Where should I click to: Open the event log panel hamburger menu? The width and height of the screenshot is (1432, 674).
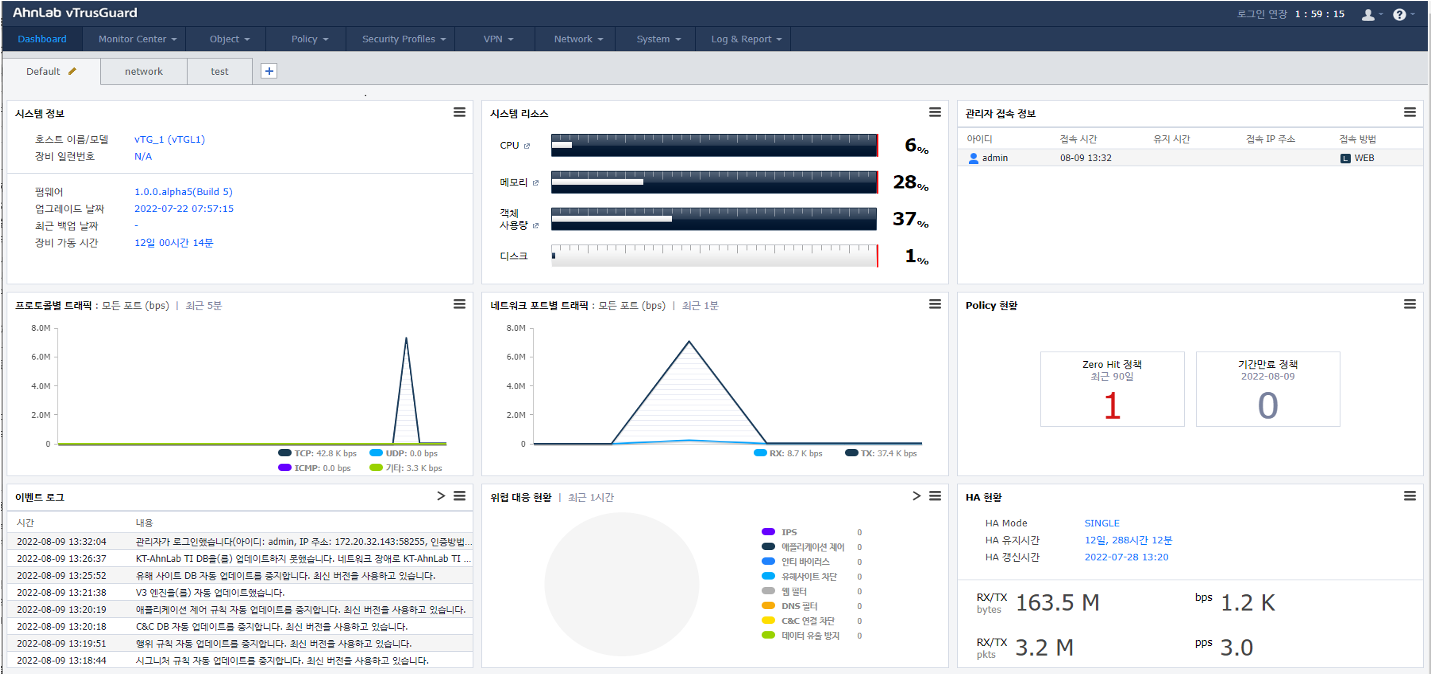(459, 496)
